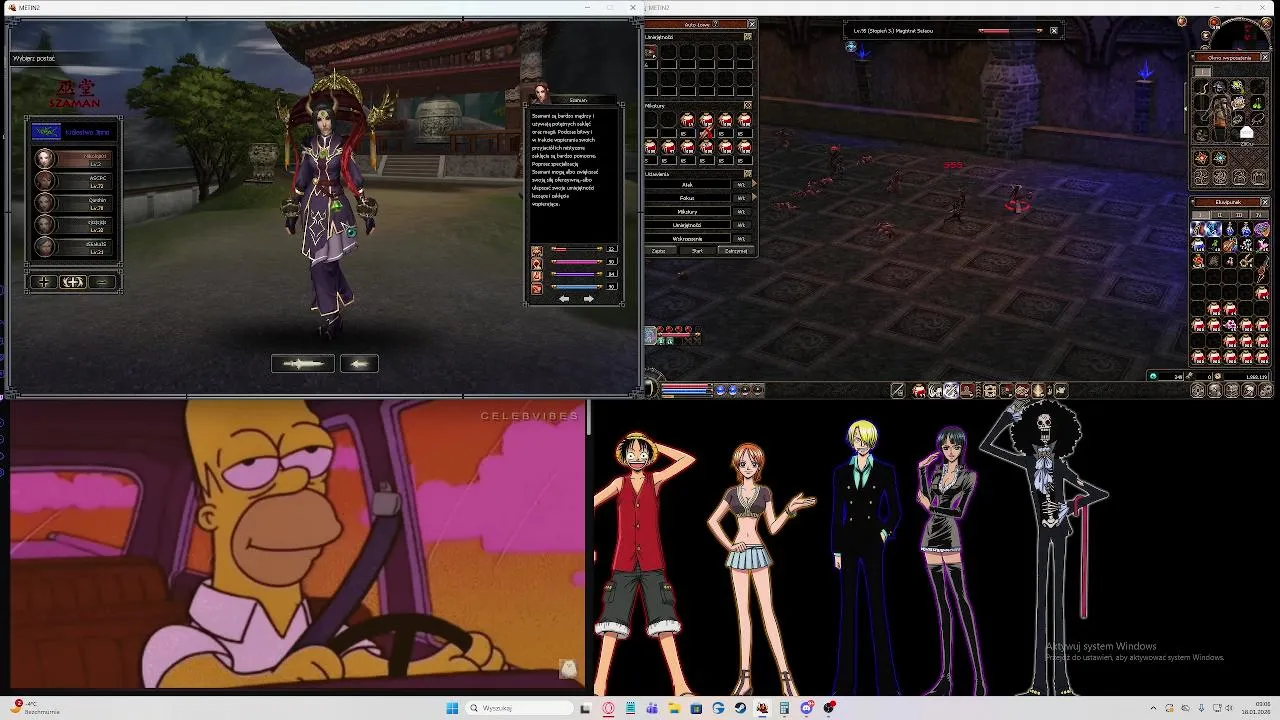Switch to Ekwipunek tab III
The width and height of the screenshot is (1280, 720).
point(1240,214)
